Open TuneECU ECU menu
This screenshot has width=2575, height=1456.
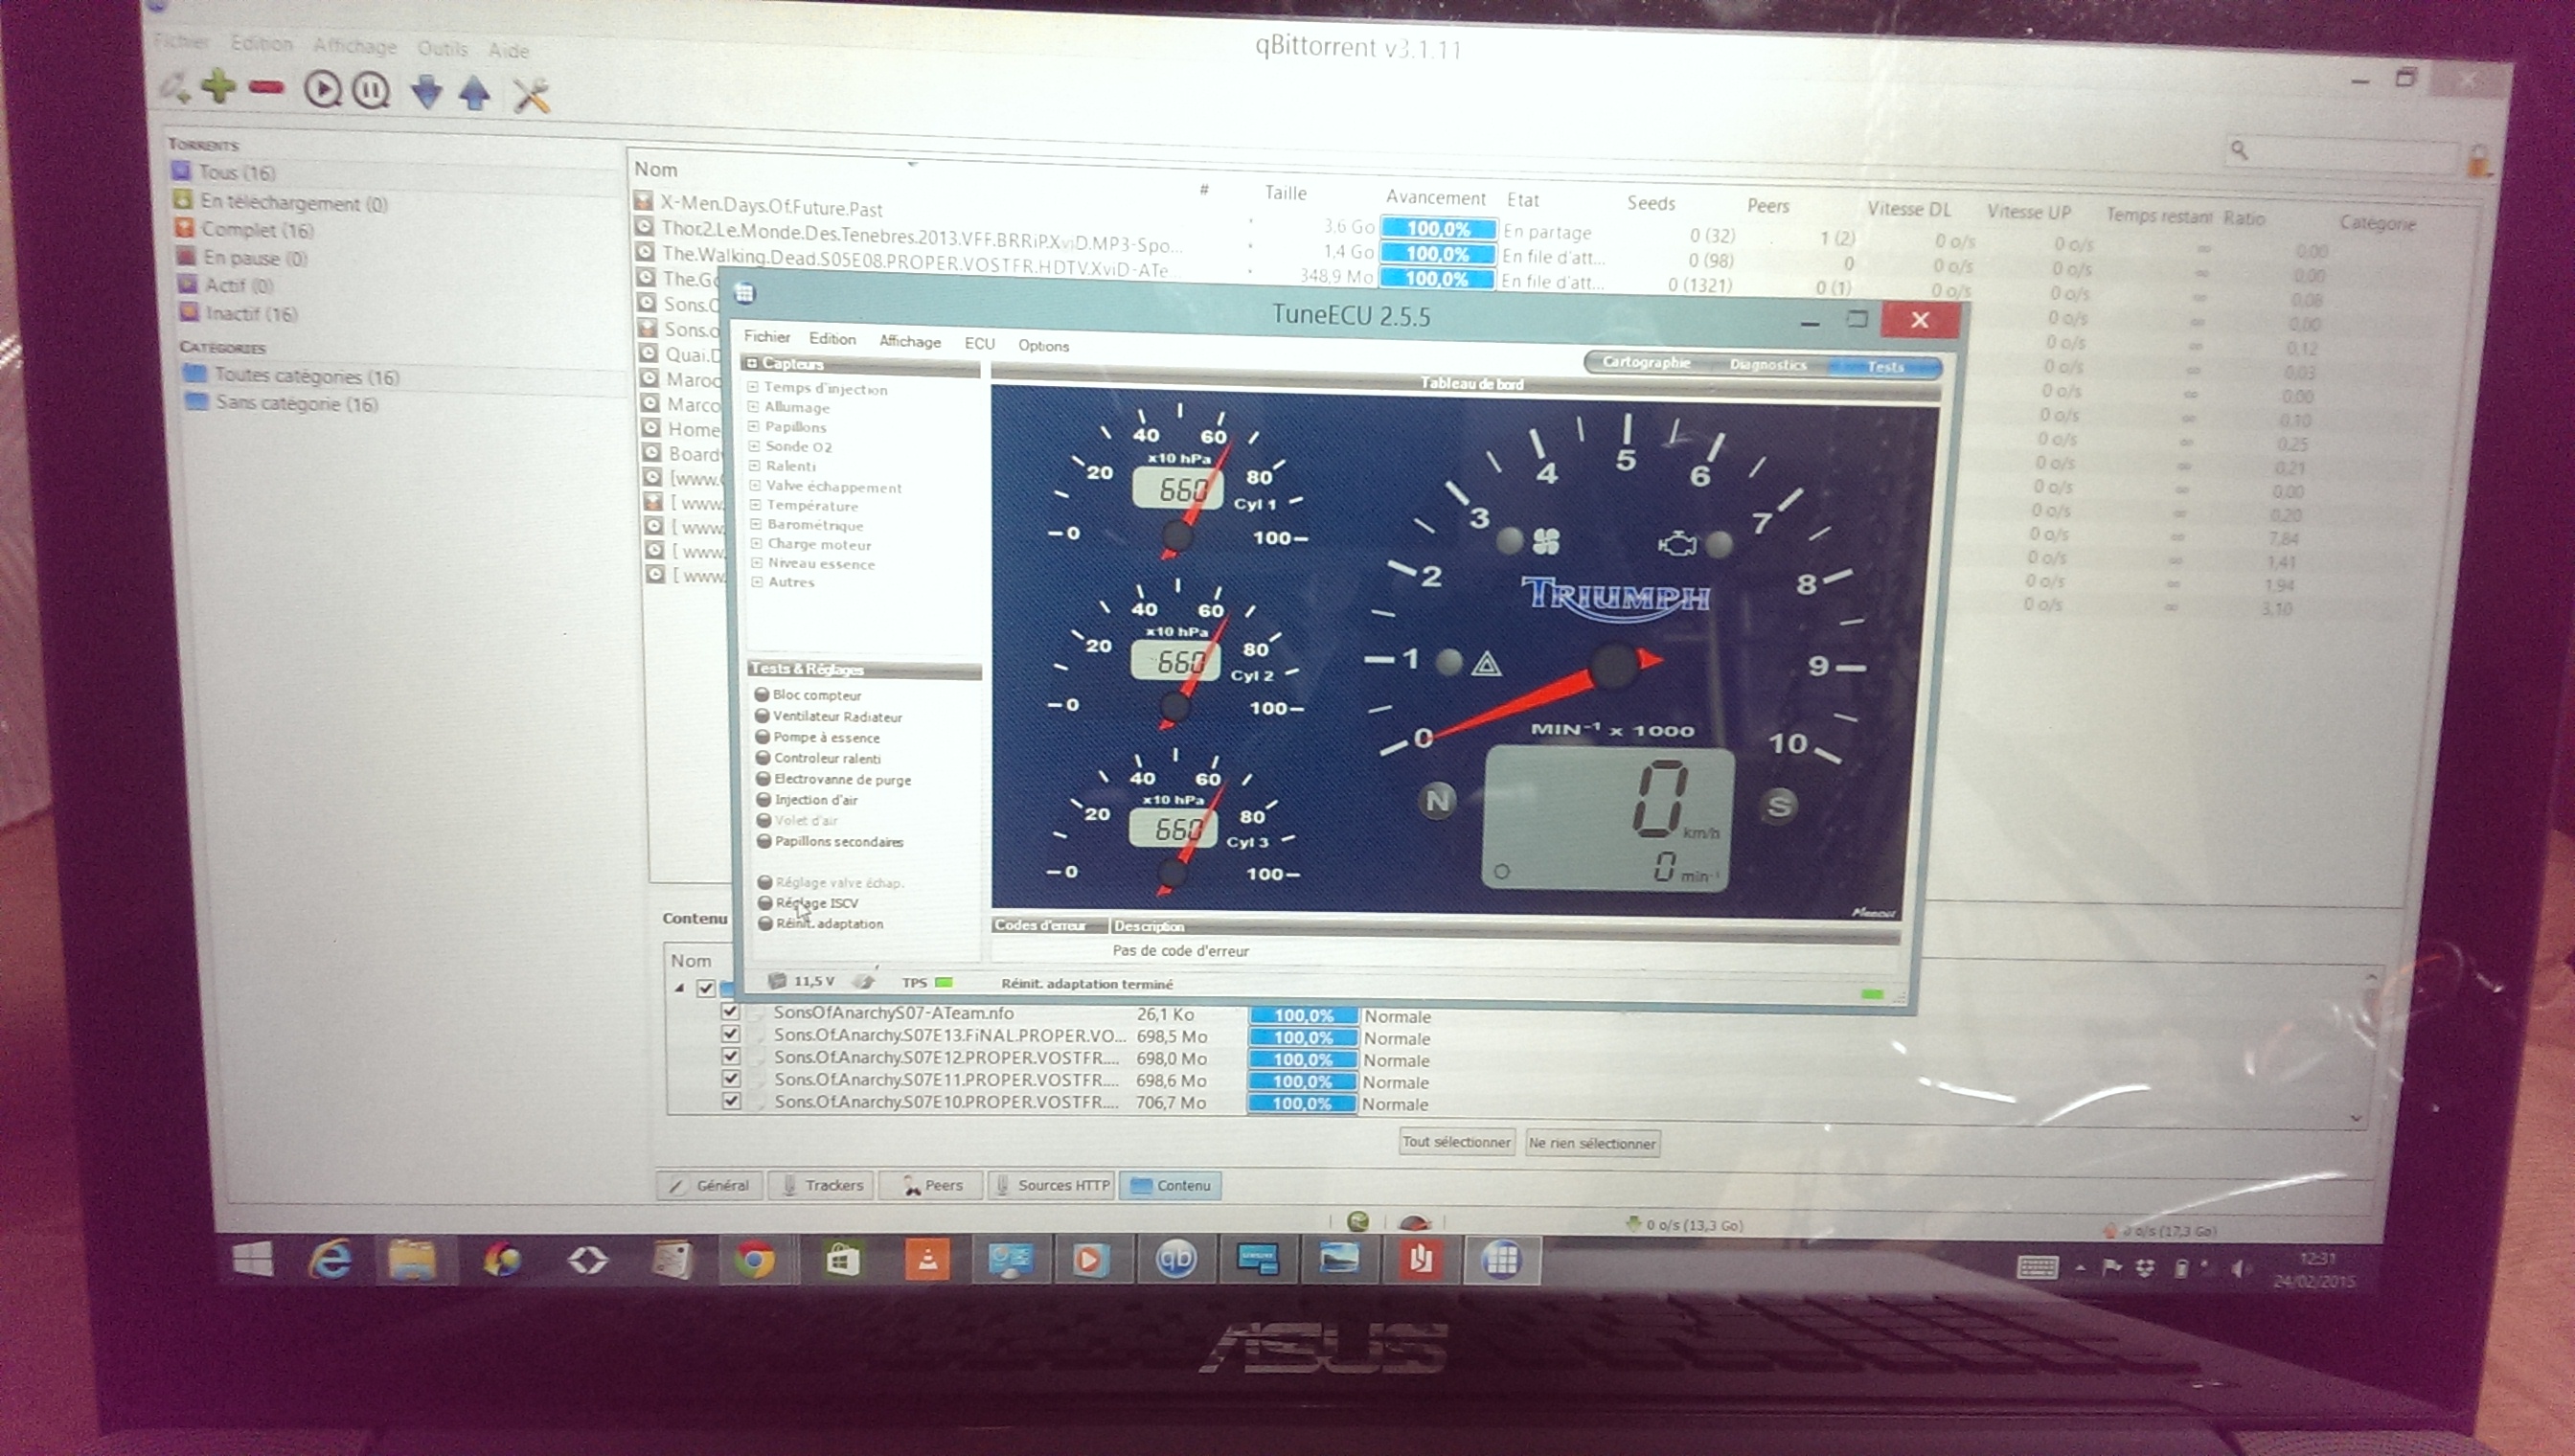tap(979, 343)
